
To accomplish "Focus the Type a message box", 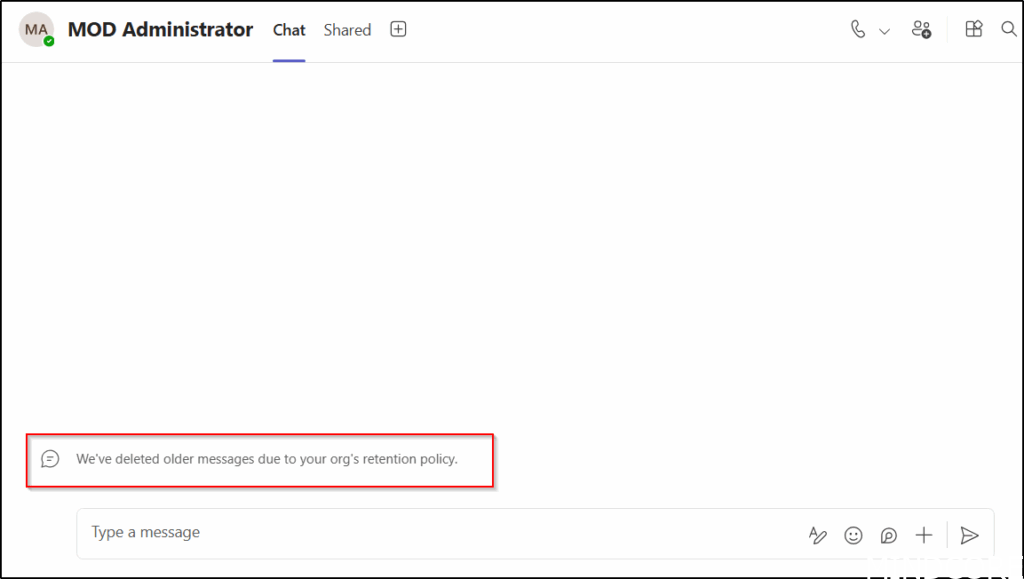I will [440, 533].
